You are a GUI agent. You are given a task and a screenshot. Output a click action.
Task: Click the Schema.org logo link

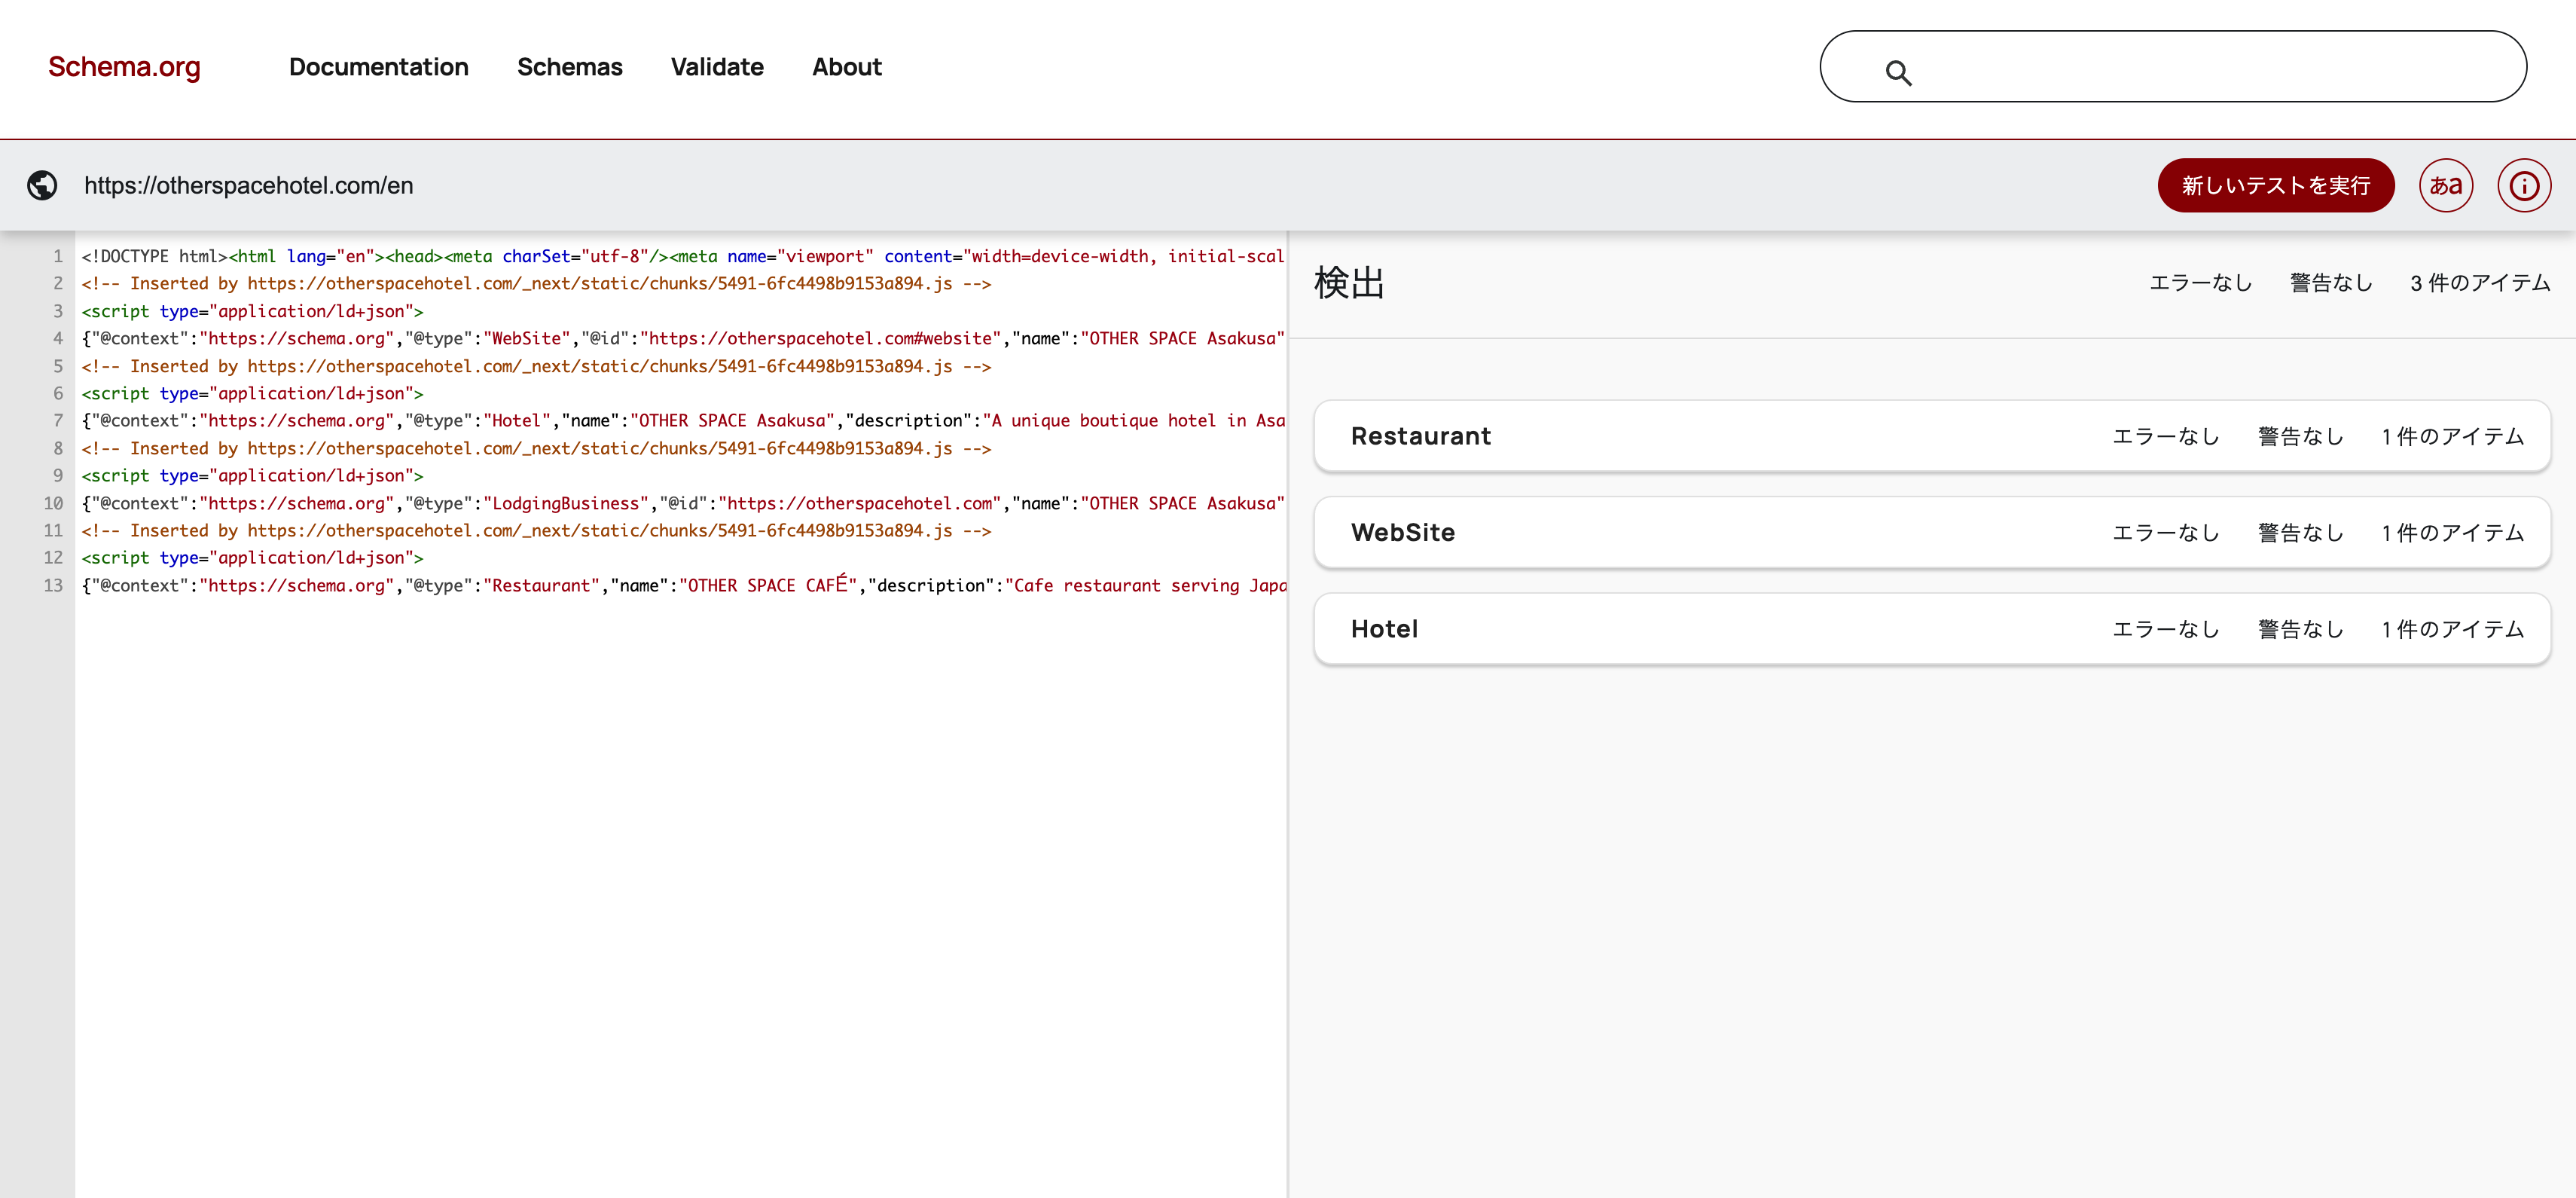click(124, 67)
